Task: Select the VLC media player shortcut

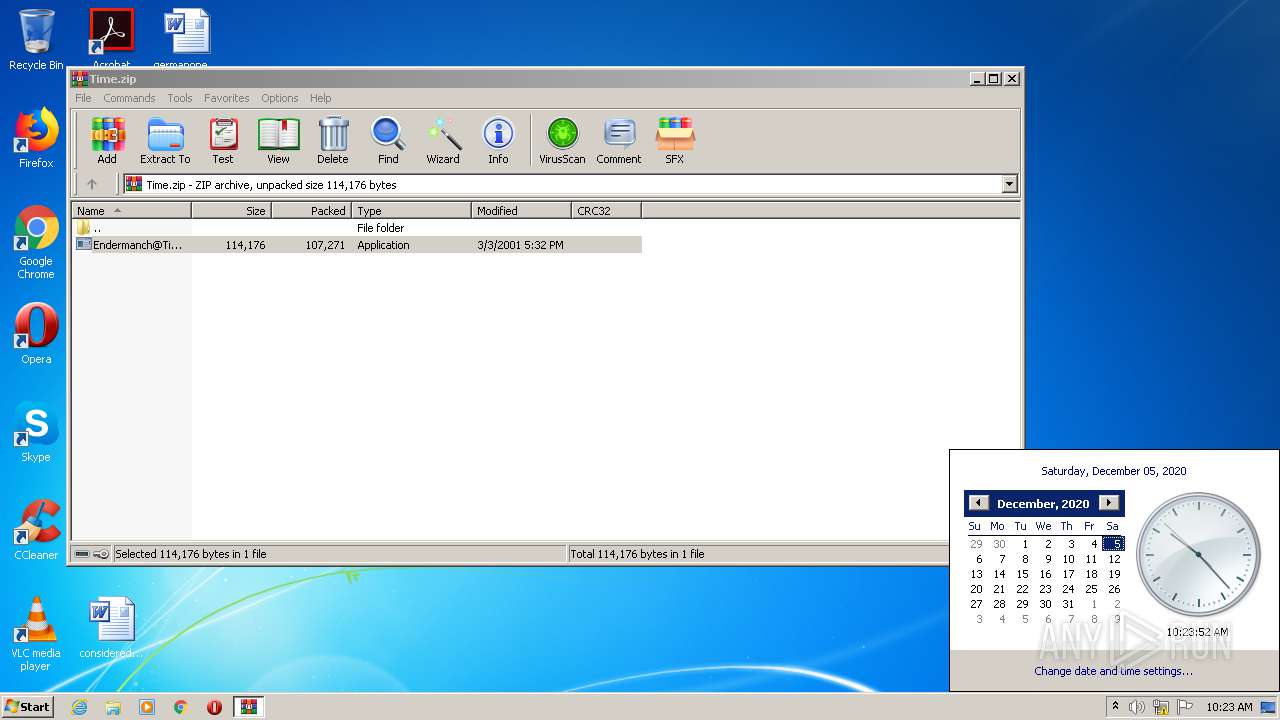Action: (36, 634)
